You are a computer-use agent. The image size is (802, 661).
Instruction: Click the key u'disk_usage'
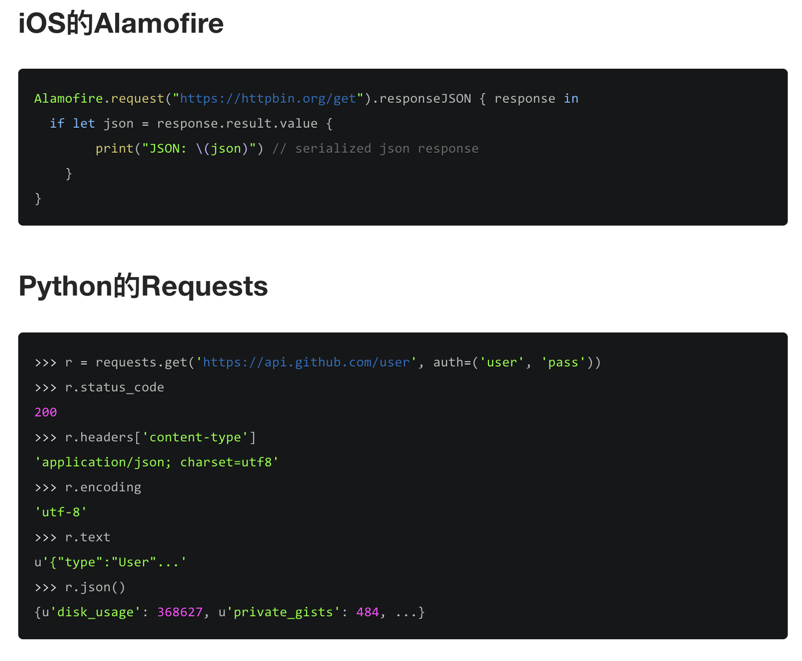tap(91, 612)
